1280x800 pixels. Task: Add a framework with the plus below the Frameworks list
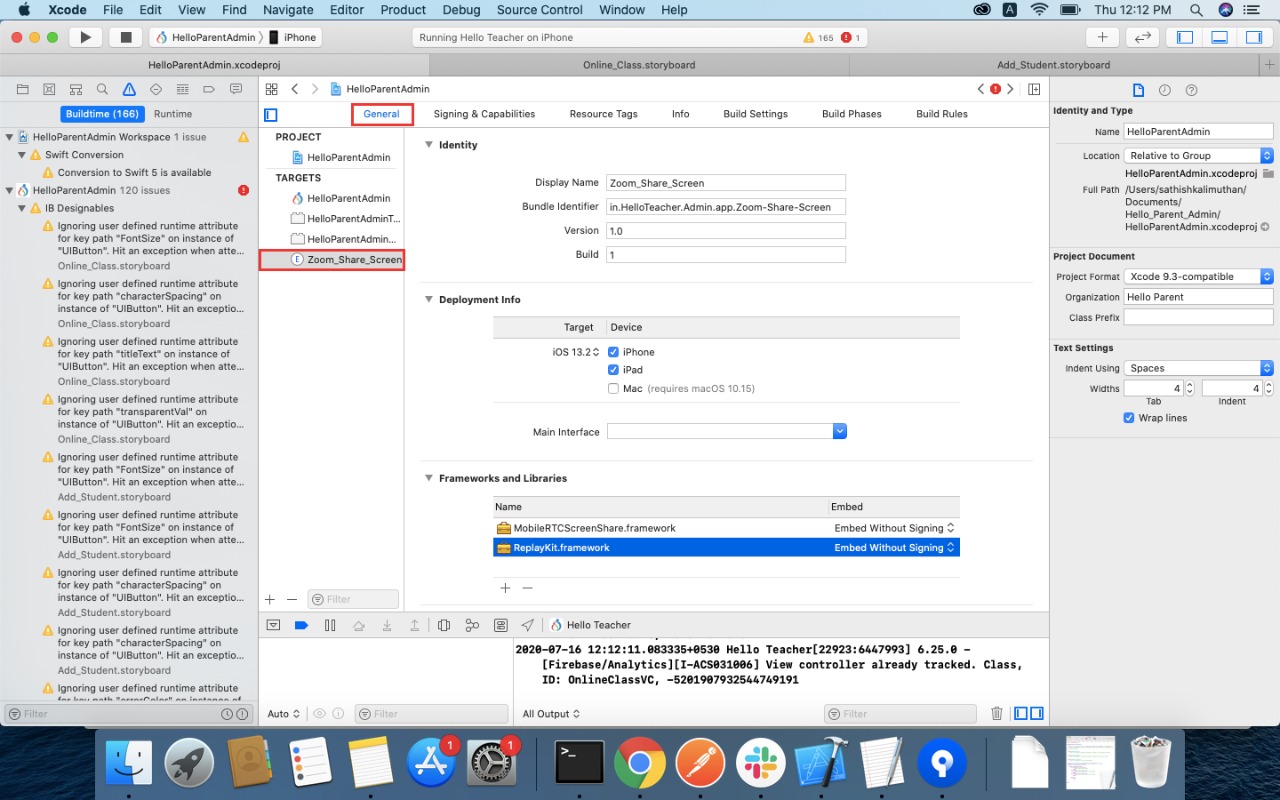[505, 588]
